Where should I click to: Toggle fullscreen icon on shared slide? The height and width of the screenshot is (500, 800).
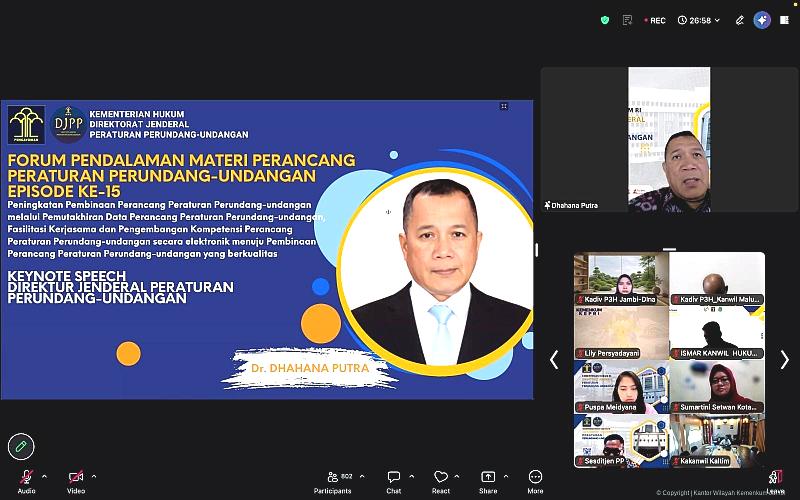pyautogui.click(x=504, y=106)
